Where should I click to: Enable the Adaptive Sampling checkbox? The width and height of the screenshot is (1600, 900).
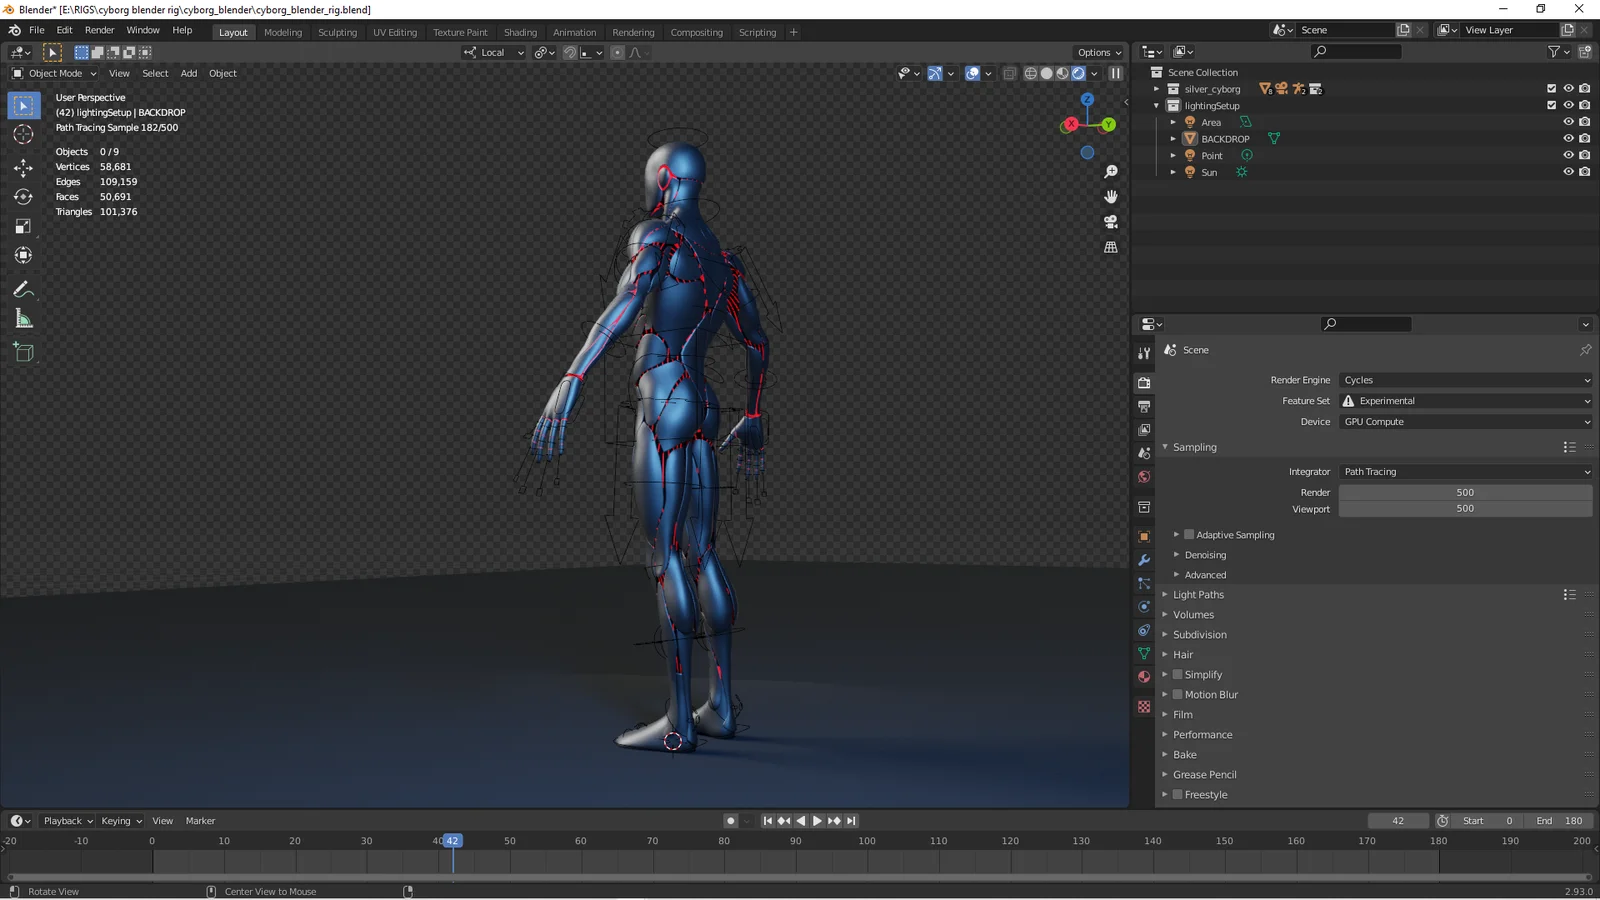(1189, 534)
